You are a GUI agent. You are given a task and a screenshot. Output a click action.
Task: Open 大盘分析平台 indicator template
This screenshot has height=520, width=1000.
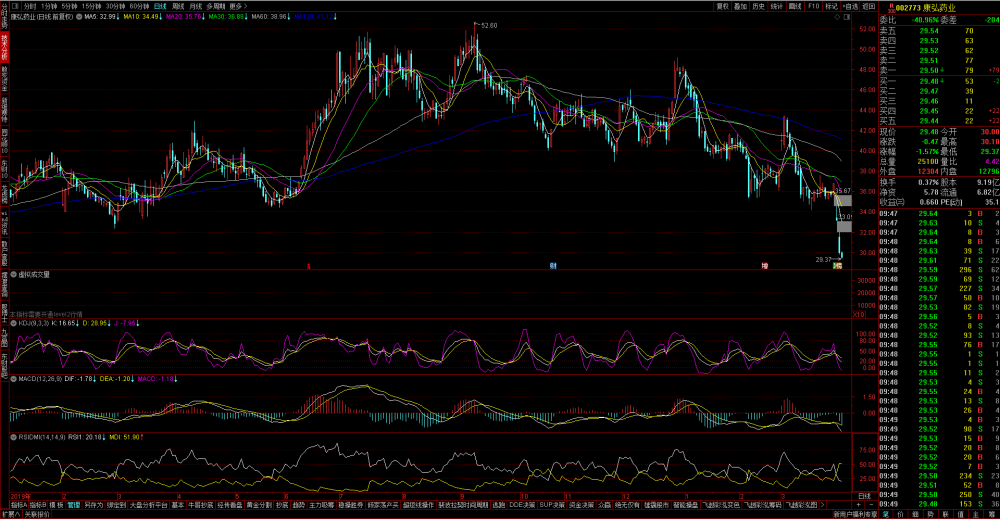point(149,505)
